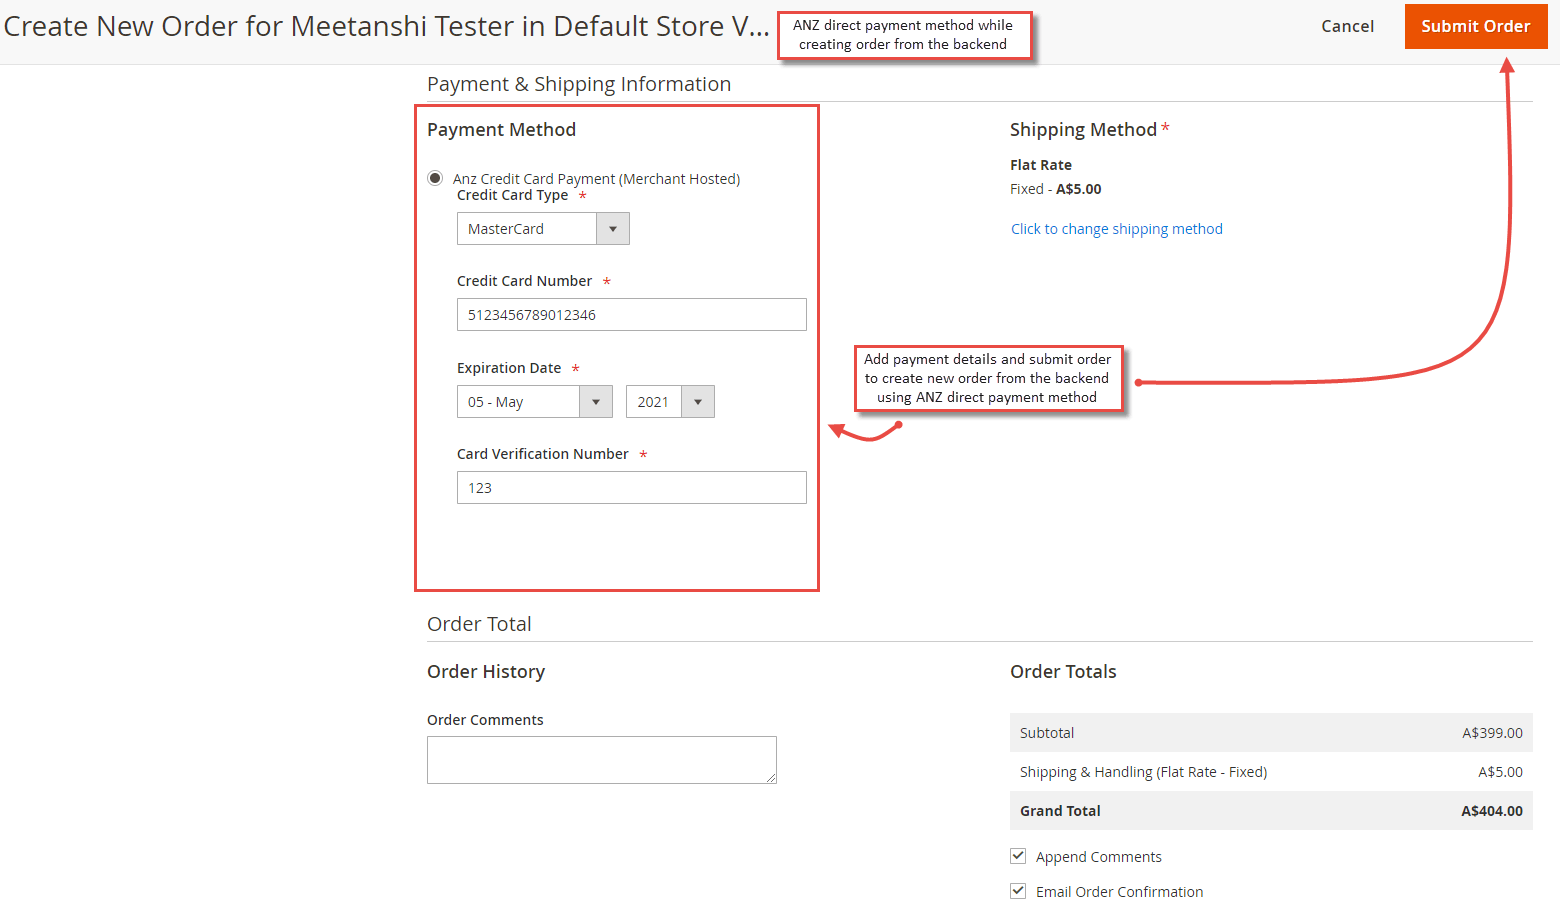Enable the Append Comments checkbox
Image resolution: width=1560 pixels, height=910 pixels.
1018,856
